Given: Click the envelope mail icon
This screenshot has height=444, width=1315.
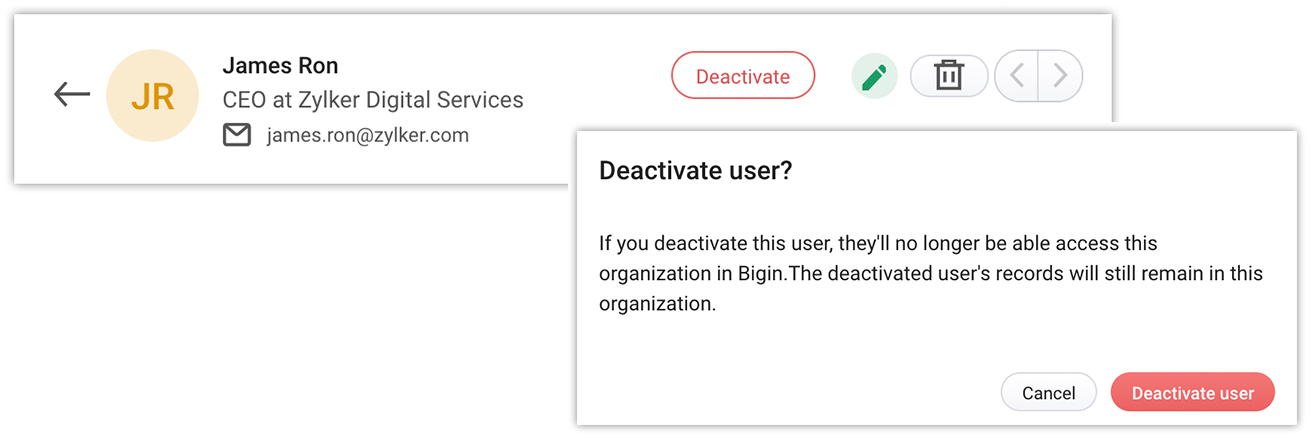Looking at the screenshot, I should pos(237,135).
